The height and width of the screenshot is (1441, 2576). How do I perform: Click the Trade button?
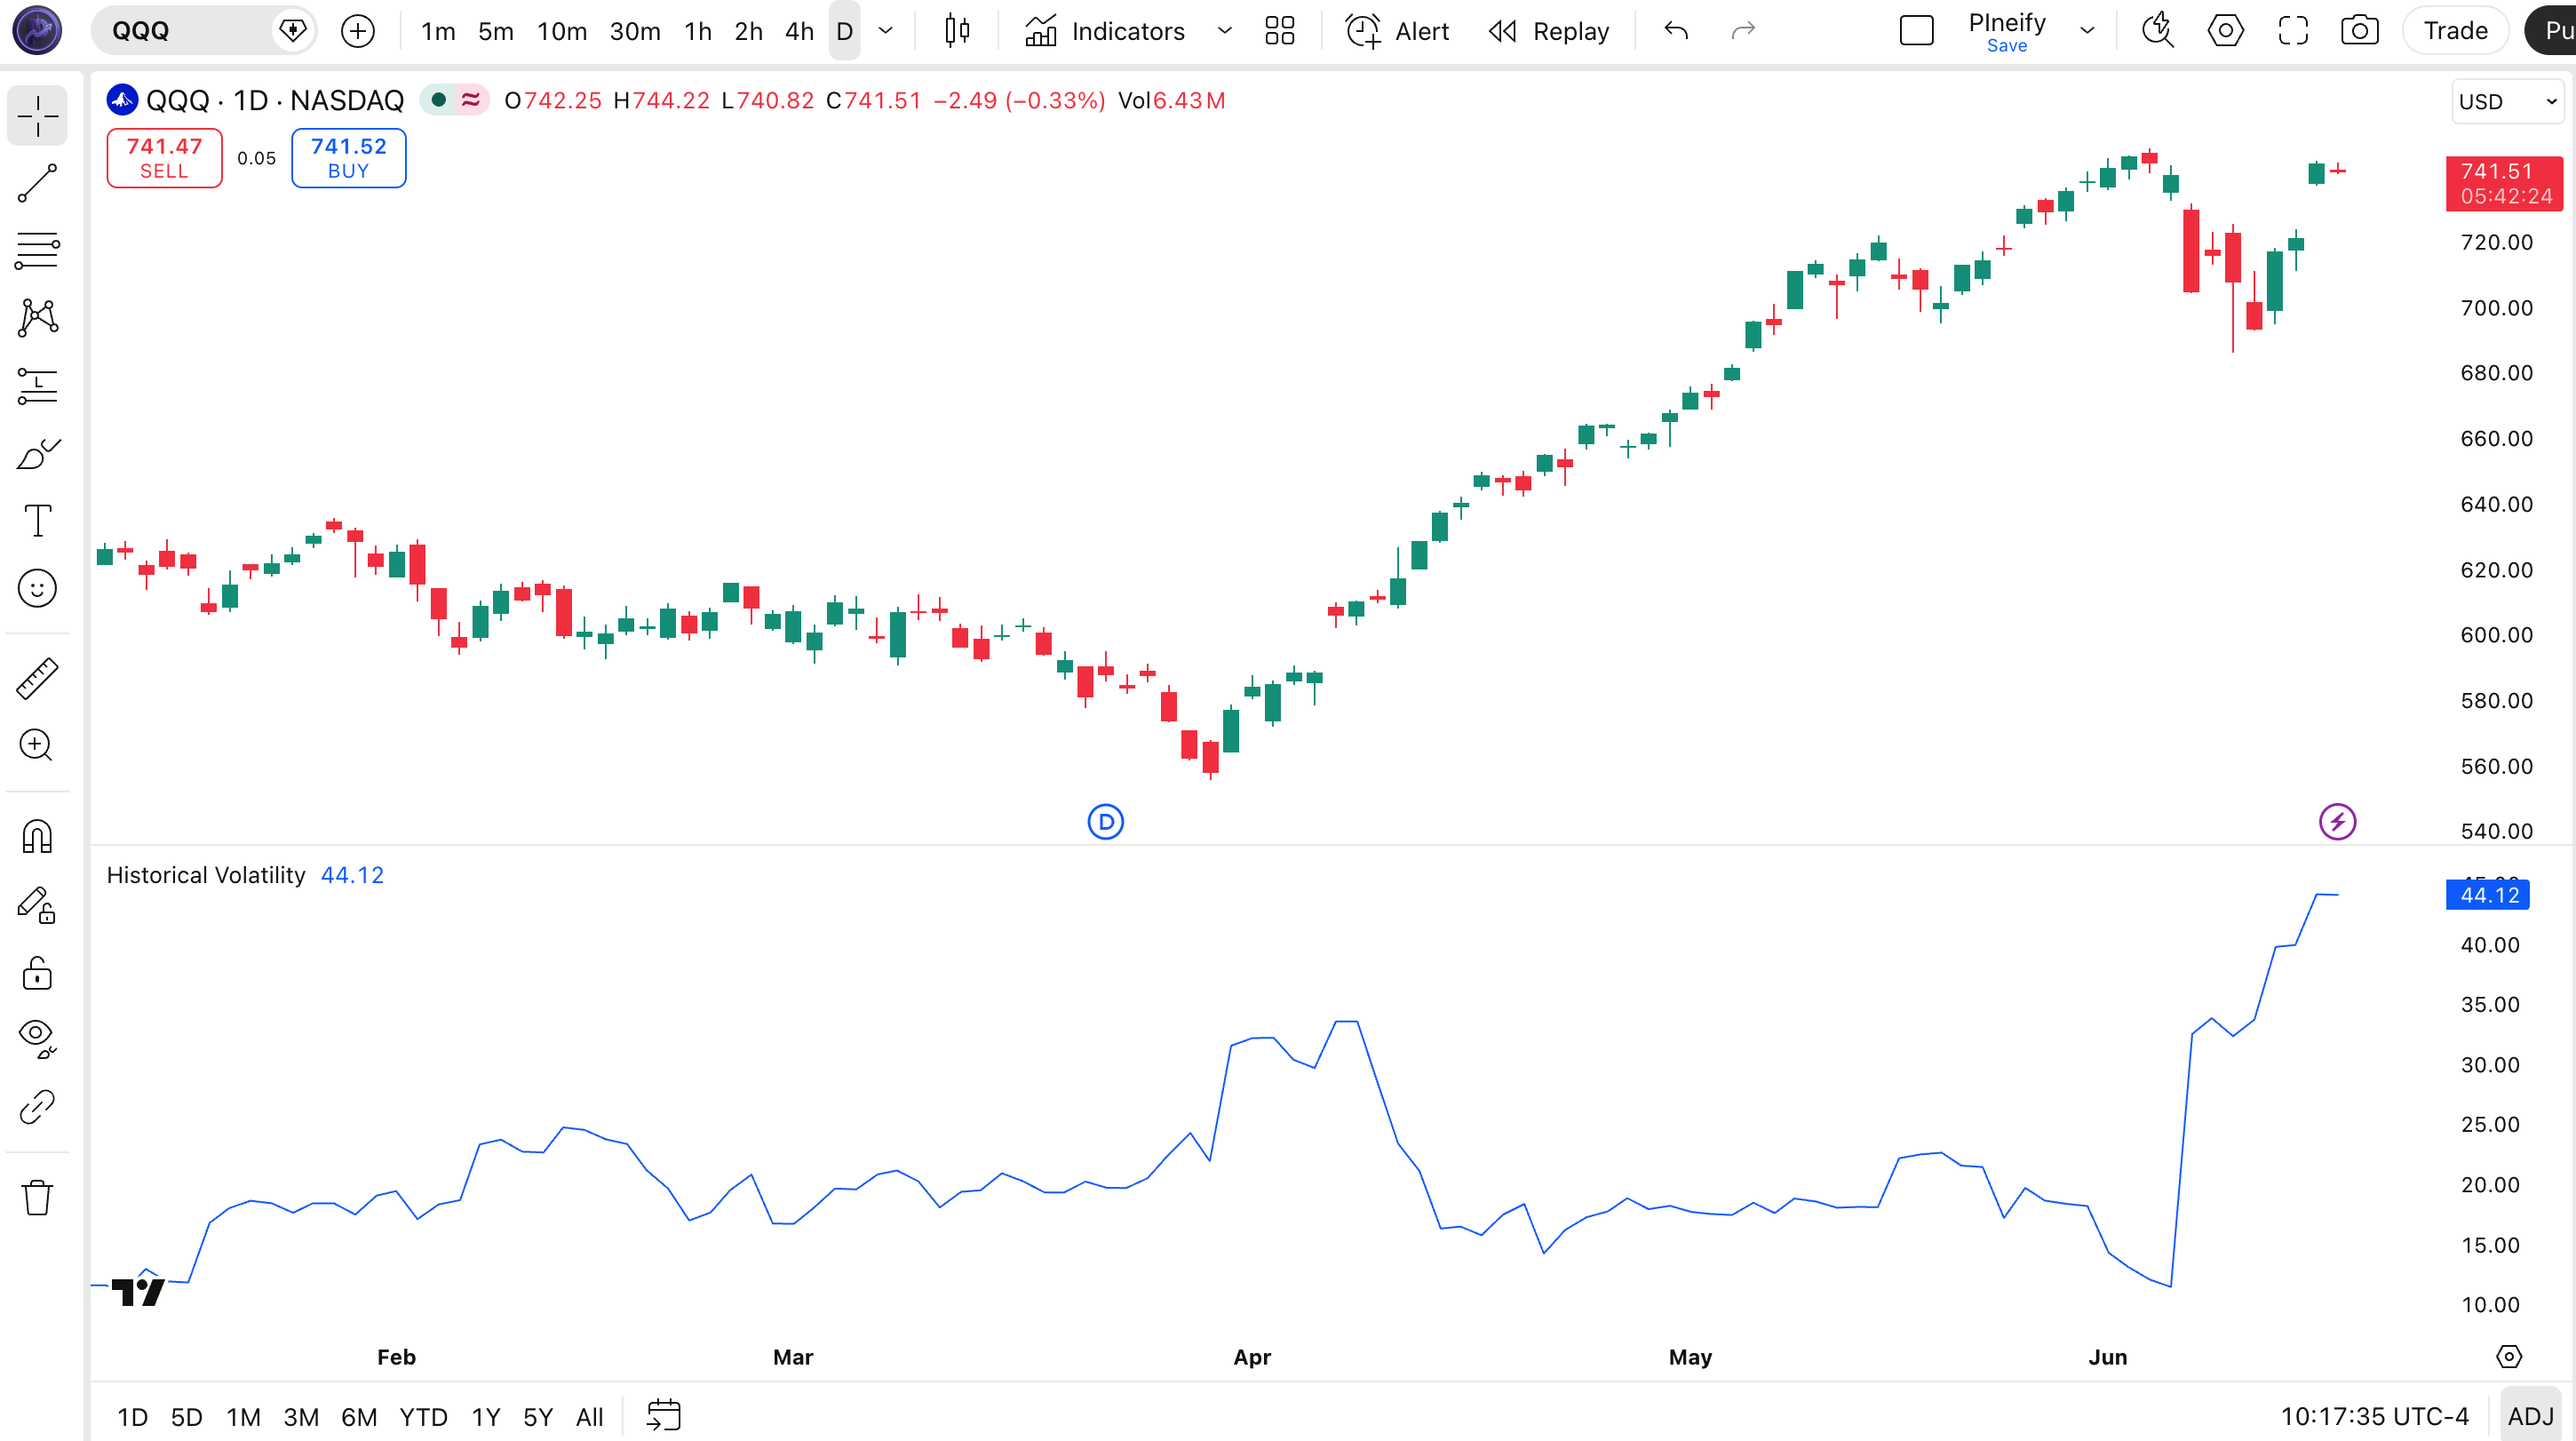[x=2455, y=31]
